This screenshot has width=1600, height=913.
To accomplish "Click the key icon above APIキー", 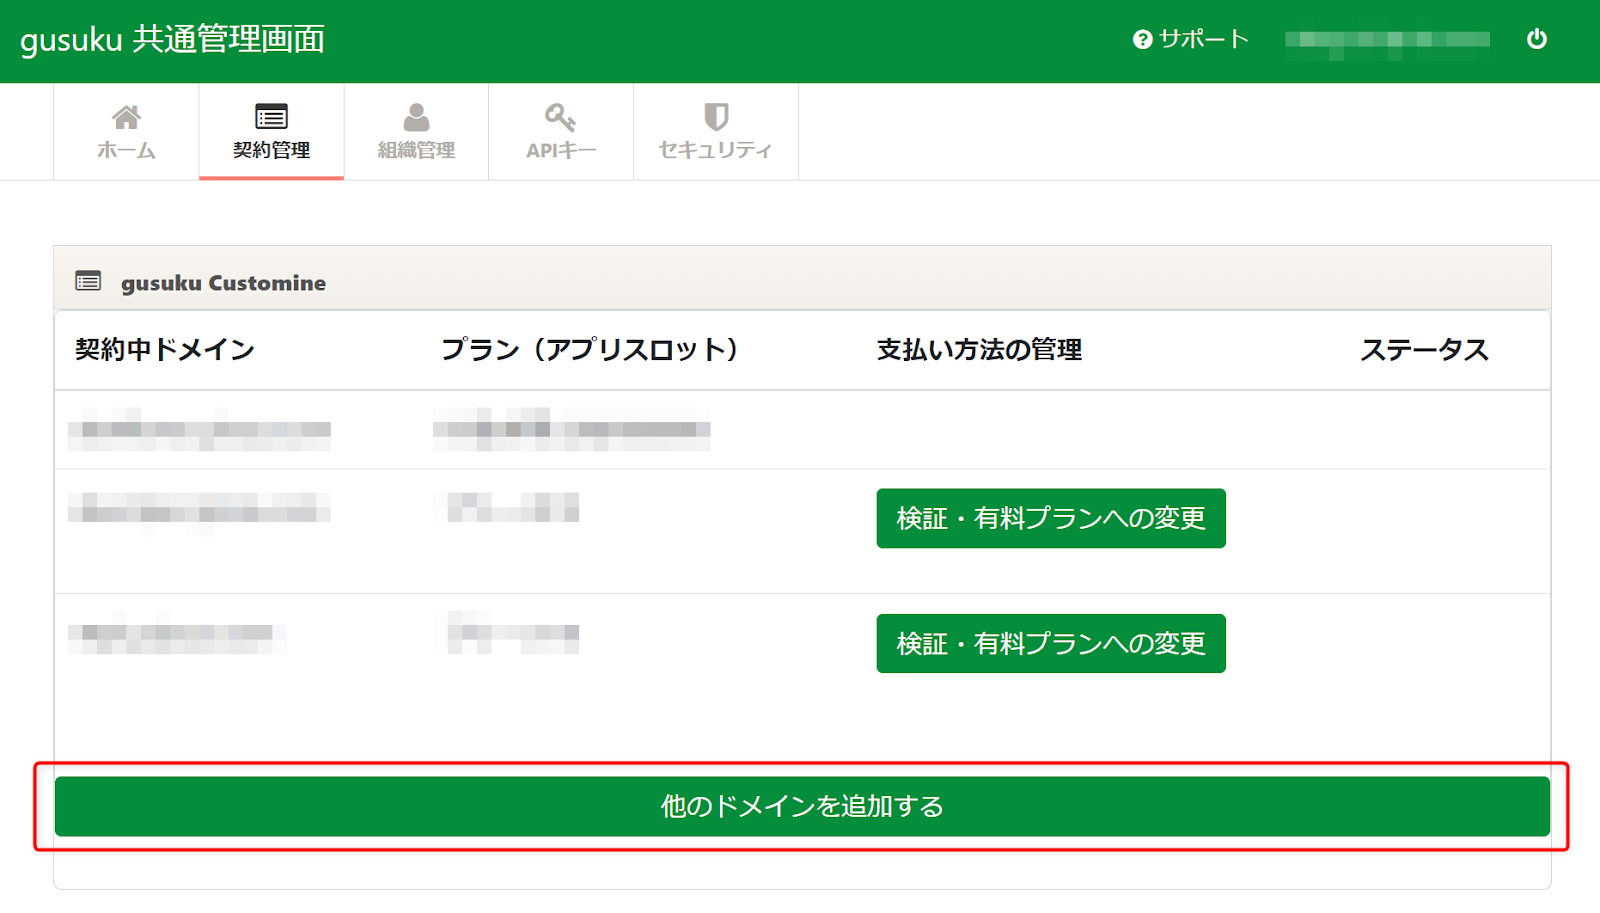I will (x=560, y=117).
